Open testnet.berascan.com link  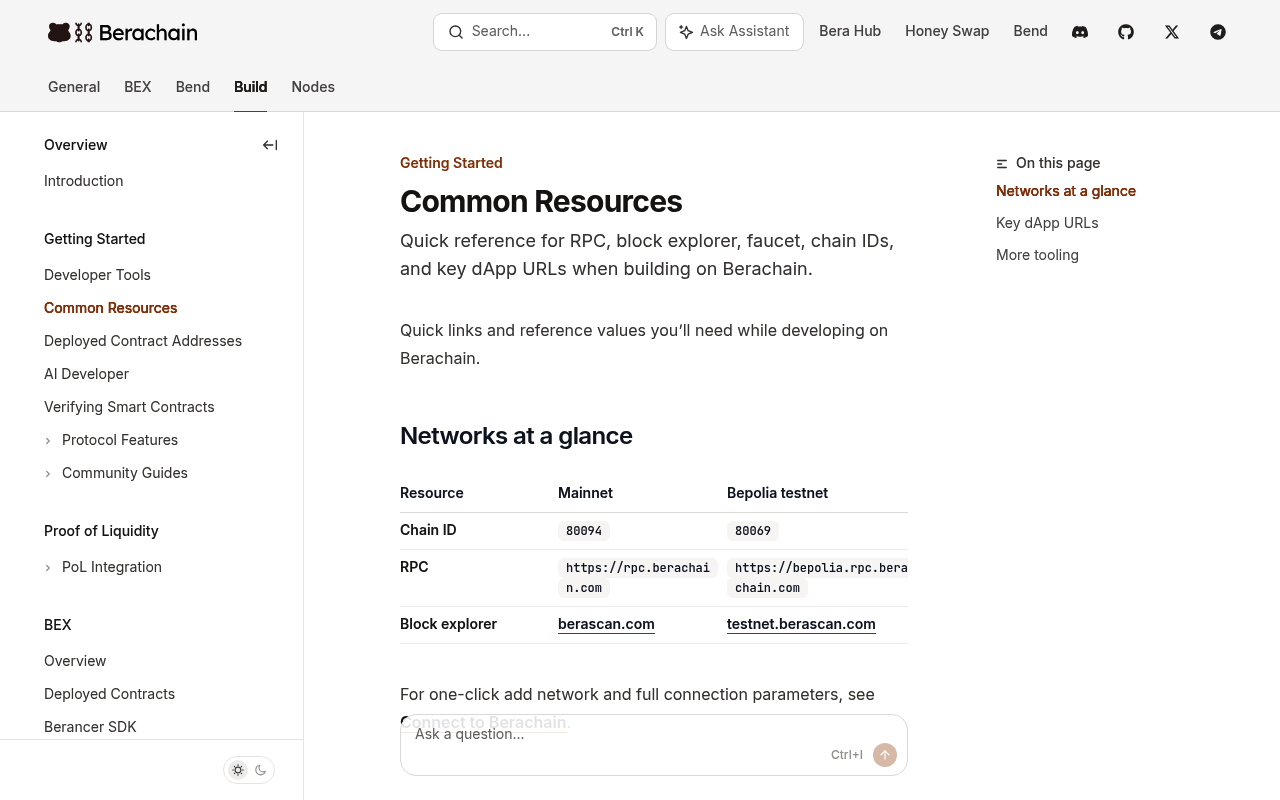pos(801,624)
